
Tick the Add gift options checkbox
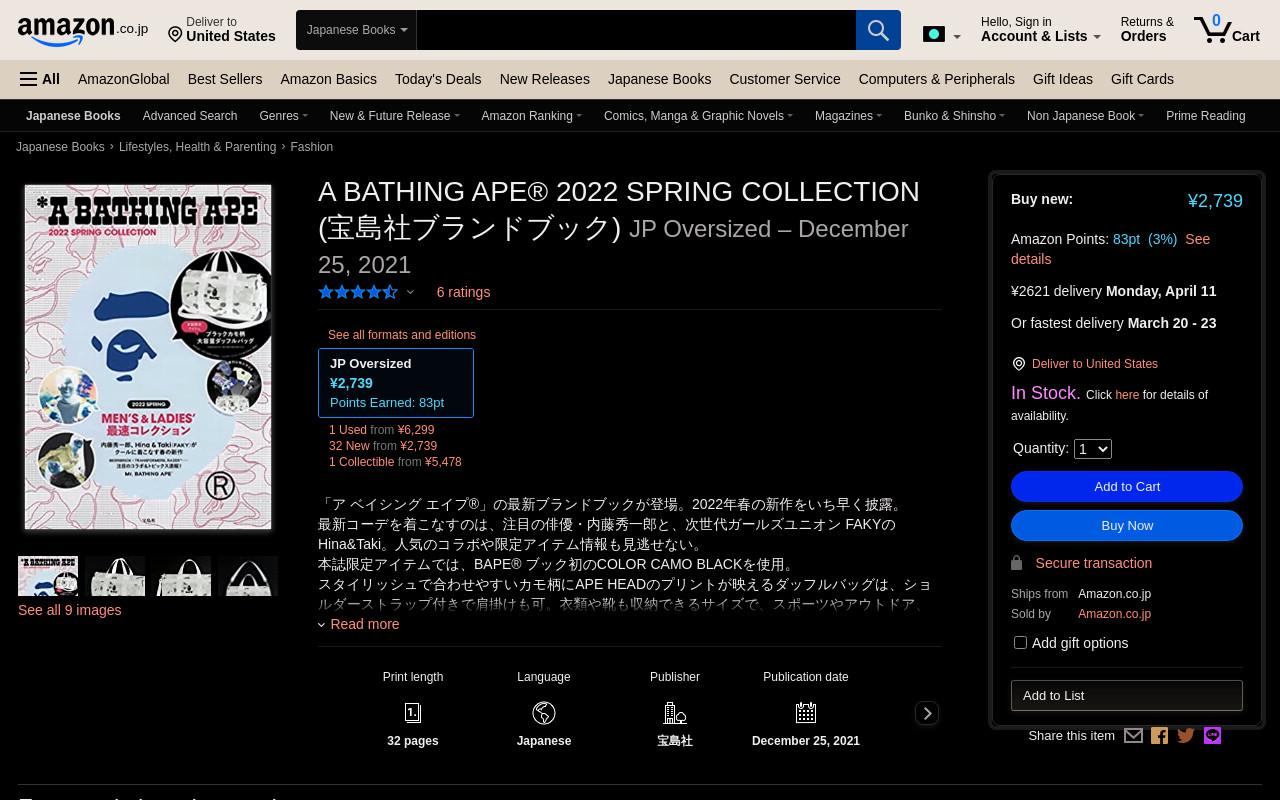1020,642
